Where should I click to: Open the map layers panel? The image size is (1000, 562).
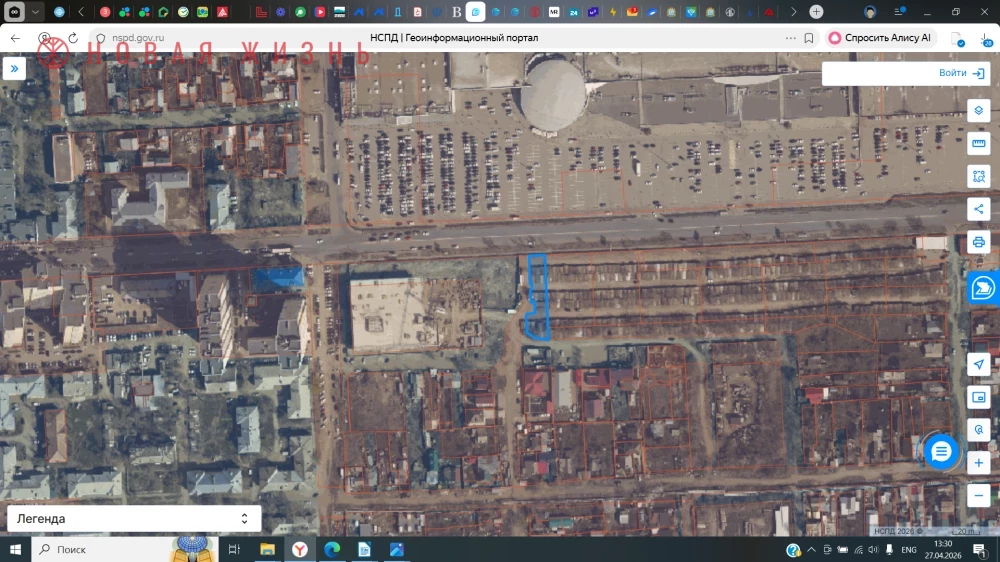click(x=978, y=110)
